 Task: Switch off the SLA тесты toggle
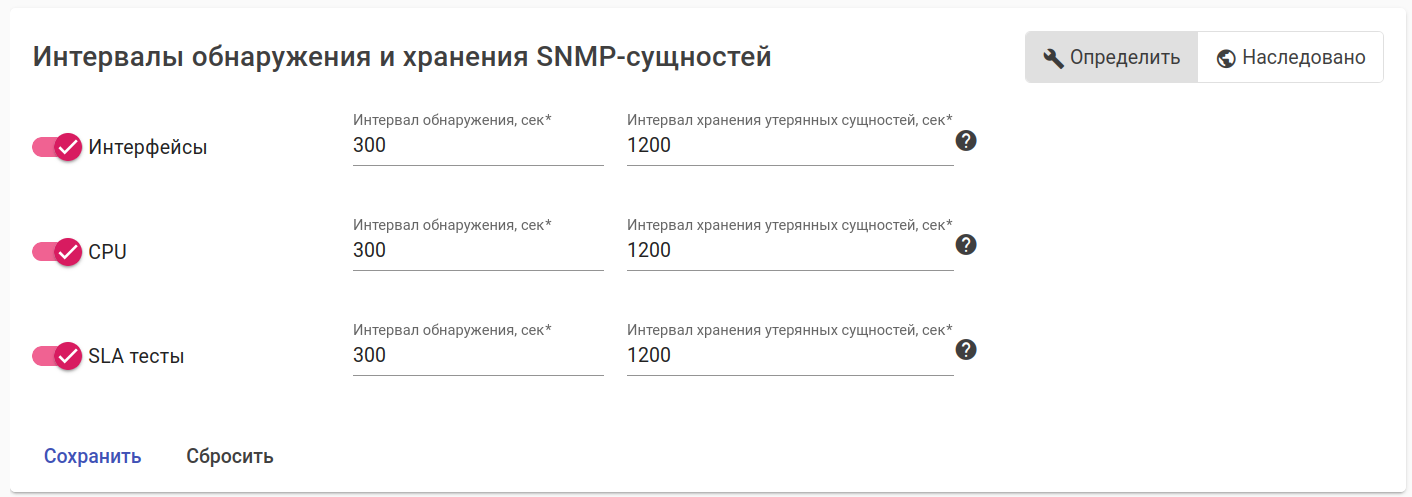(x=56, y=356)
